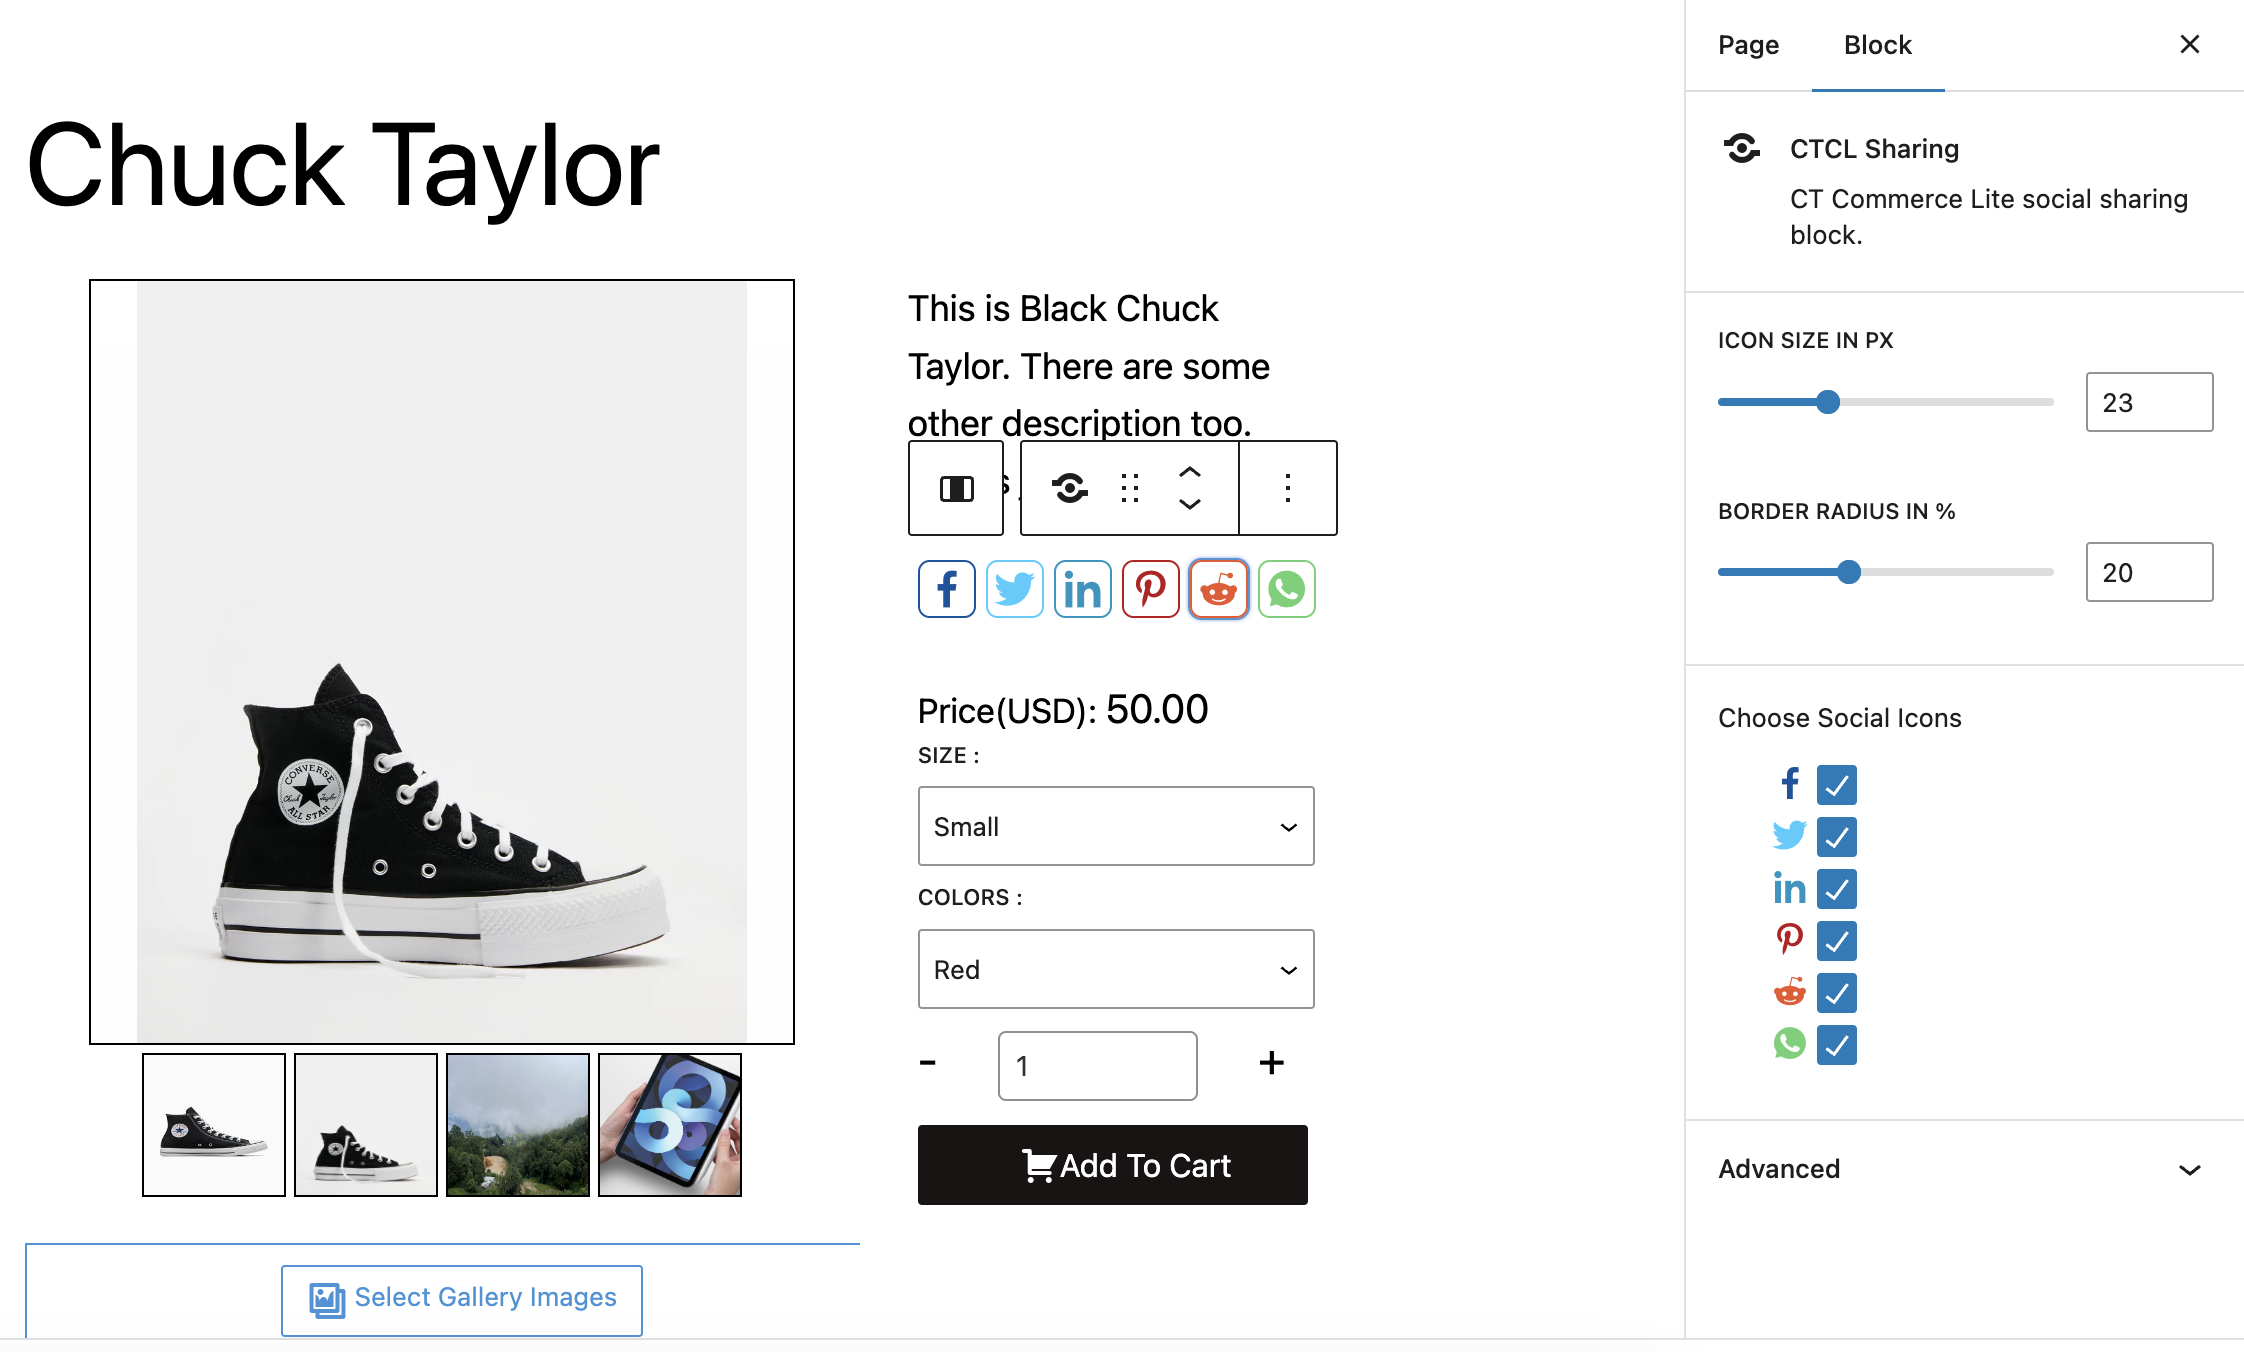This screenshot has height=1352, width=2244.
Task: Click the Reddit share icon in preview
Action: point(1218,589)
